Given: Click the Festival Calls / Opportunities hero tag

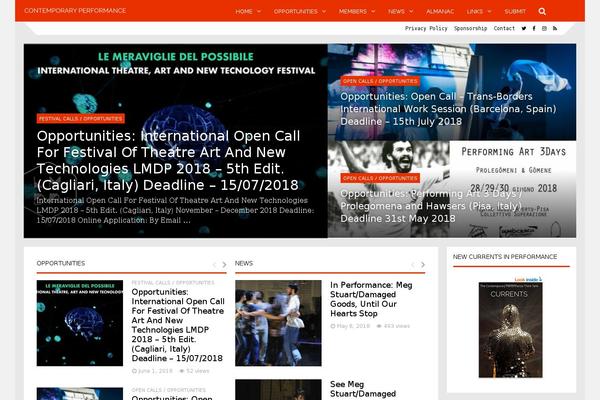Looking at the screenshot, I should pyautogui.click(x=80, y=119).
